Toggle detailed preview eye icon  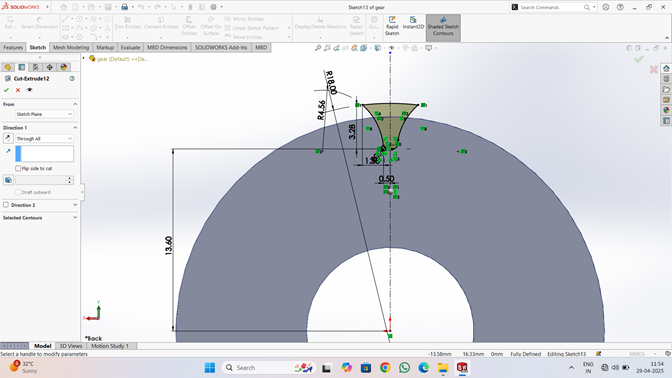point(29,90)
